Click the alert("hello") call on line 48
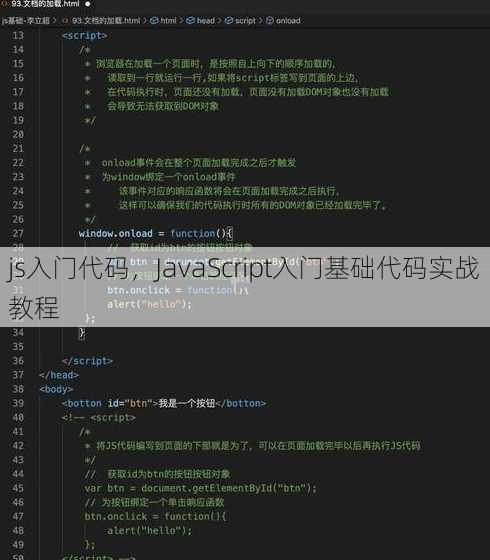This screenshot has width=490, height=560. (150, 531)
